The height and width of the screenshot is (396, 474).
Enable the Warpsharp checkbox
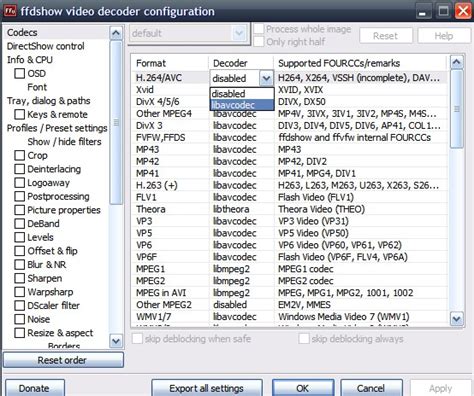(x=20, y=292)
